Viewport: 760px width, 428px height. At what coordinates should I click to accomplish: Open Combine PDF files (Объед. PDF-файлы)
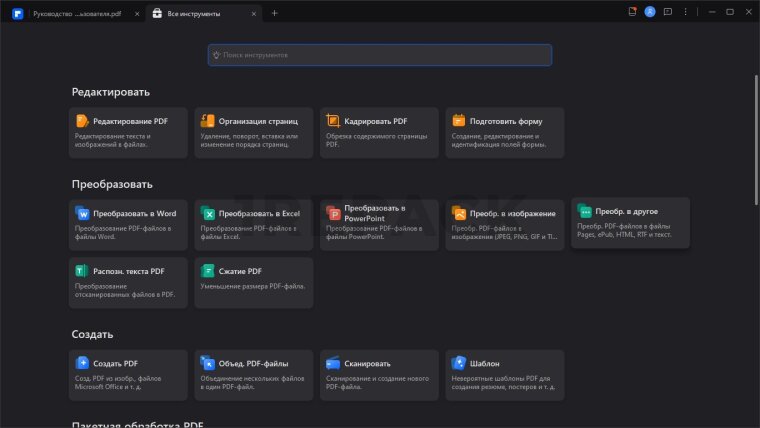coord(254,374)
